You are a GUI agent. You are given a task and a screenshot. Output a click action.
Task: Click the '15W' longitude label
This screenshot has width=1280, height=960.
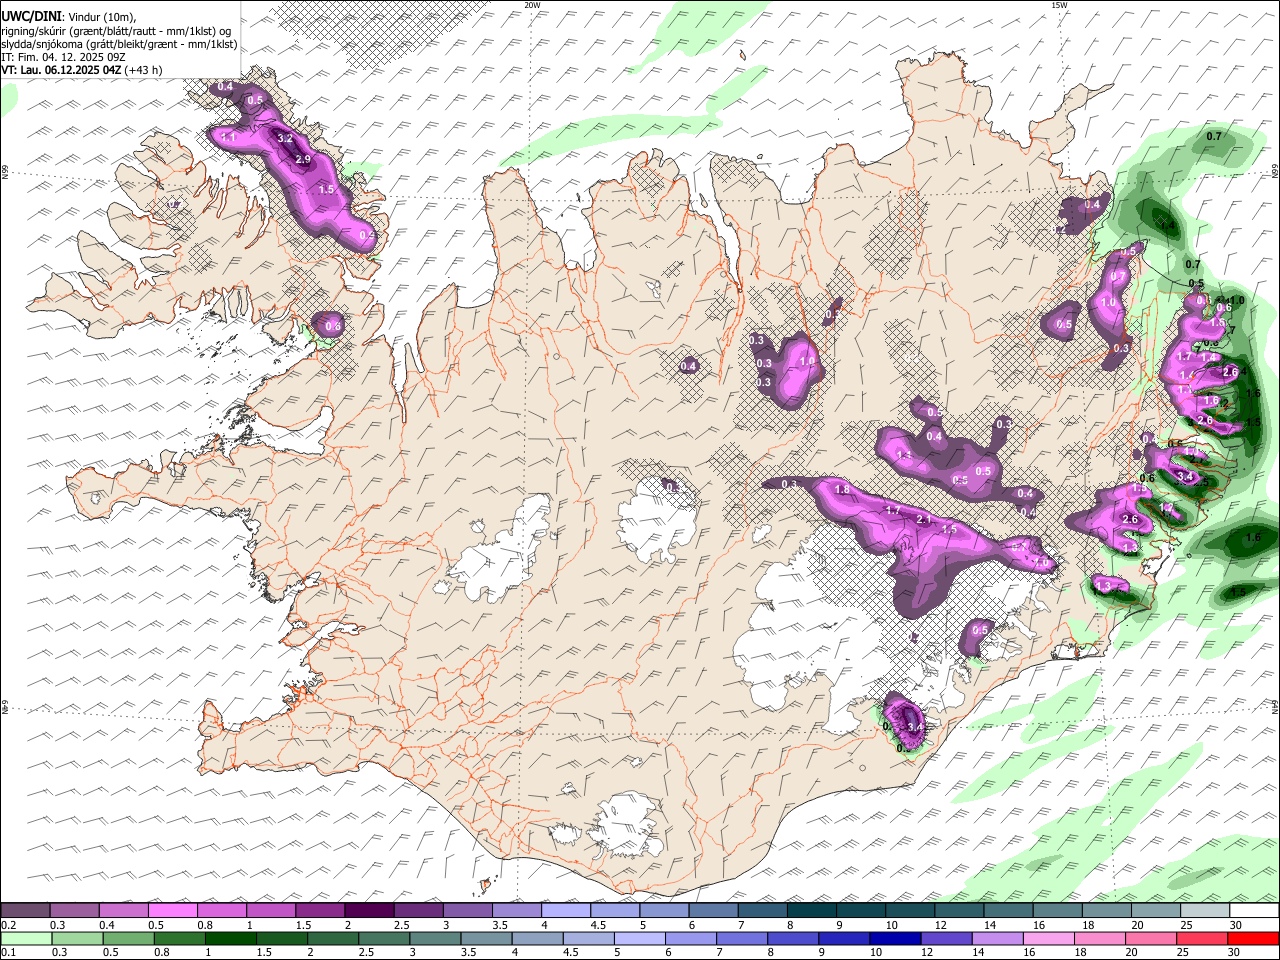[x=1059, y=5]
